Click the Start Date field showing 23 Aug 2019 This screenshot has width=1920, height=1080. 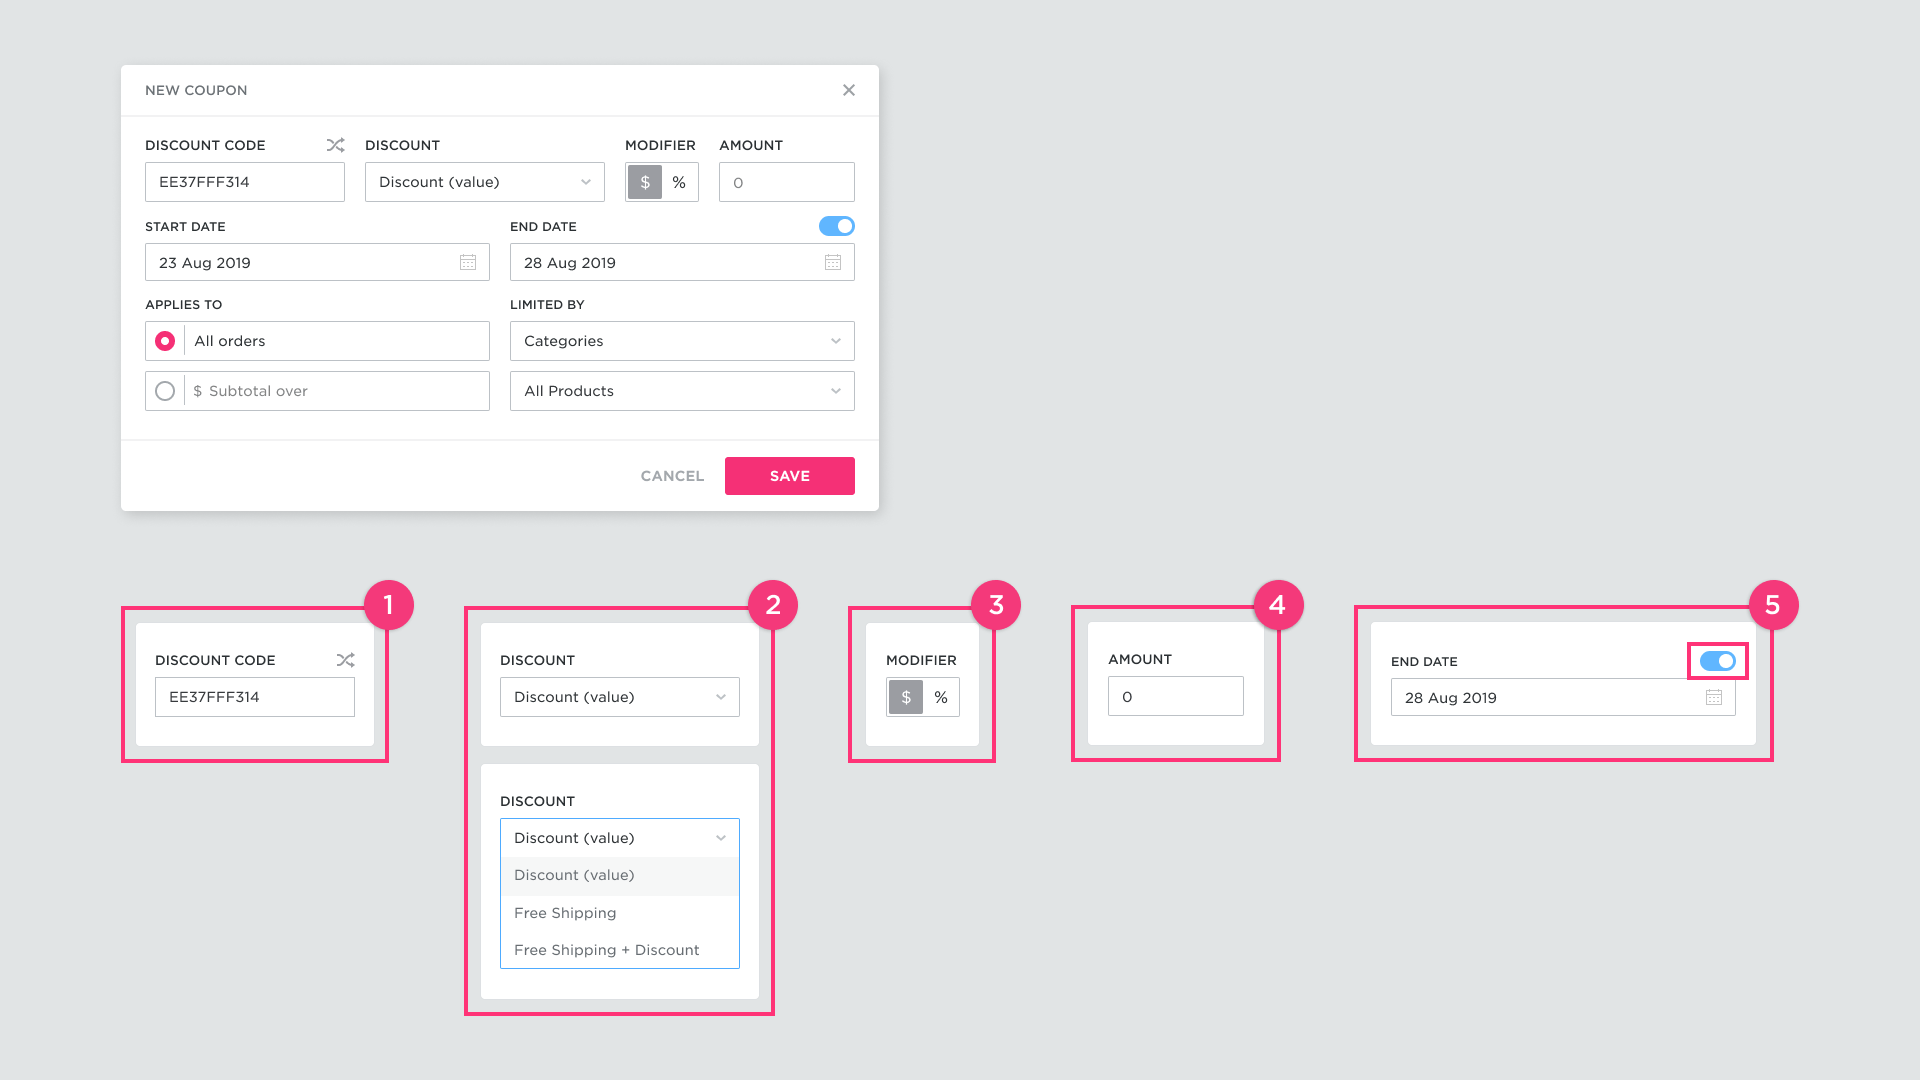pyautogui.click(x=317, y=262)
